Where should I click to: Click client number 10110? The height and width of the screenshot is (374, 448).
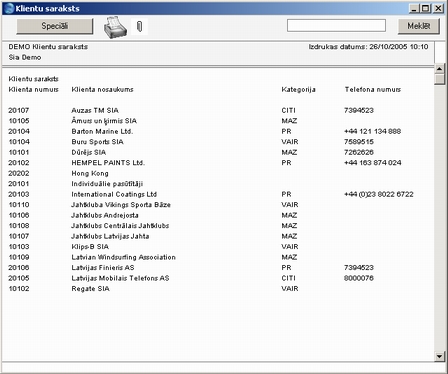click(19, 205)
